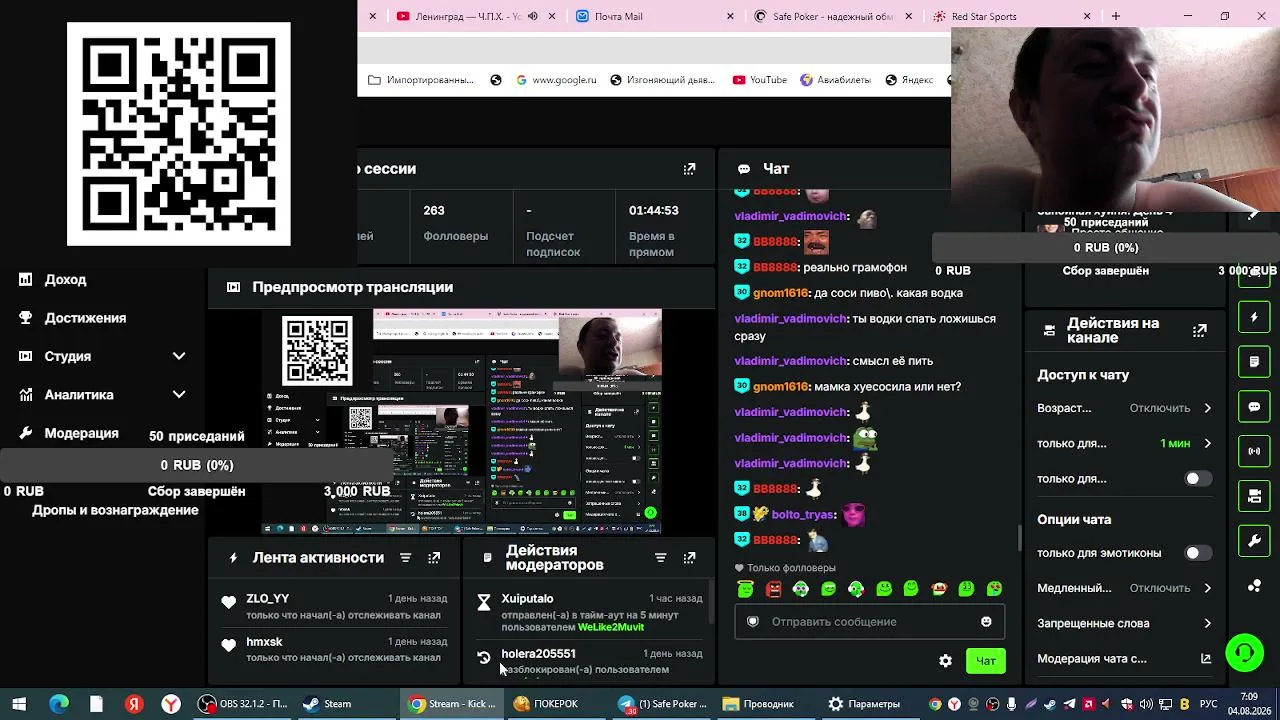Viewport: 1280px width, 720px height.
Task: Open the www.google.ru bookmark
Action: (556, 80)
